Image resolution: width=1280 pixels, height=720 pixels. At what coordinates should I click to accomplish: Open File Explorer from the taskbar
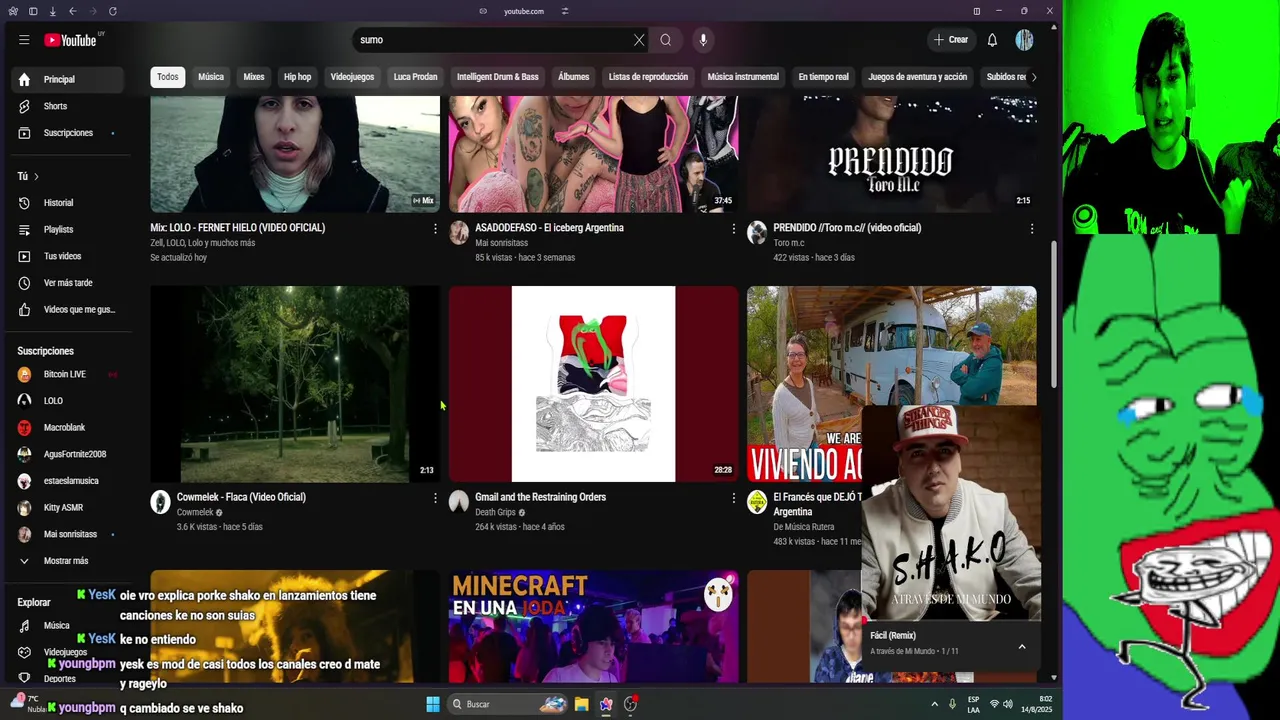pyautogui.click(x=581, y=704)
